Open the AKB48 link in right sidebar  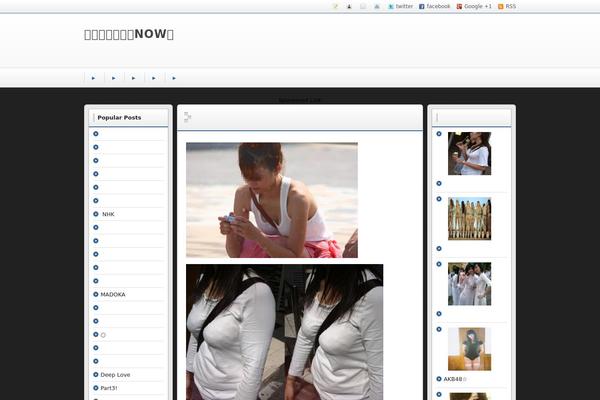click(455, 379)
